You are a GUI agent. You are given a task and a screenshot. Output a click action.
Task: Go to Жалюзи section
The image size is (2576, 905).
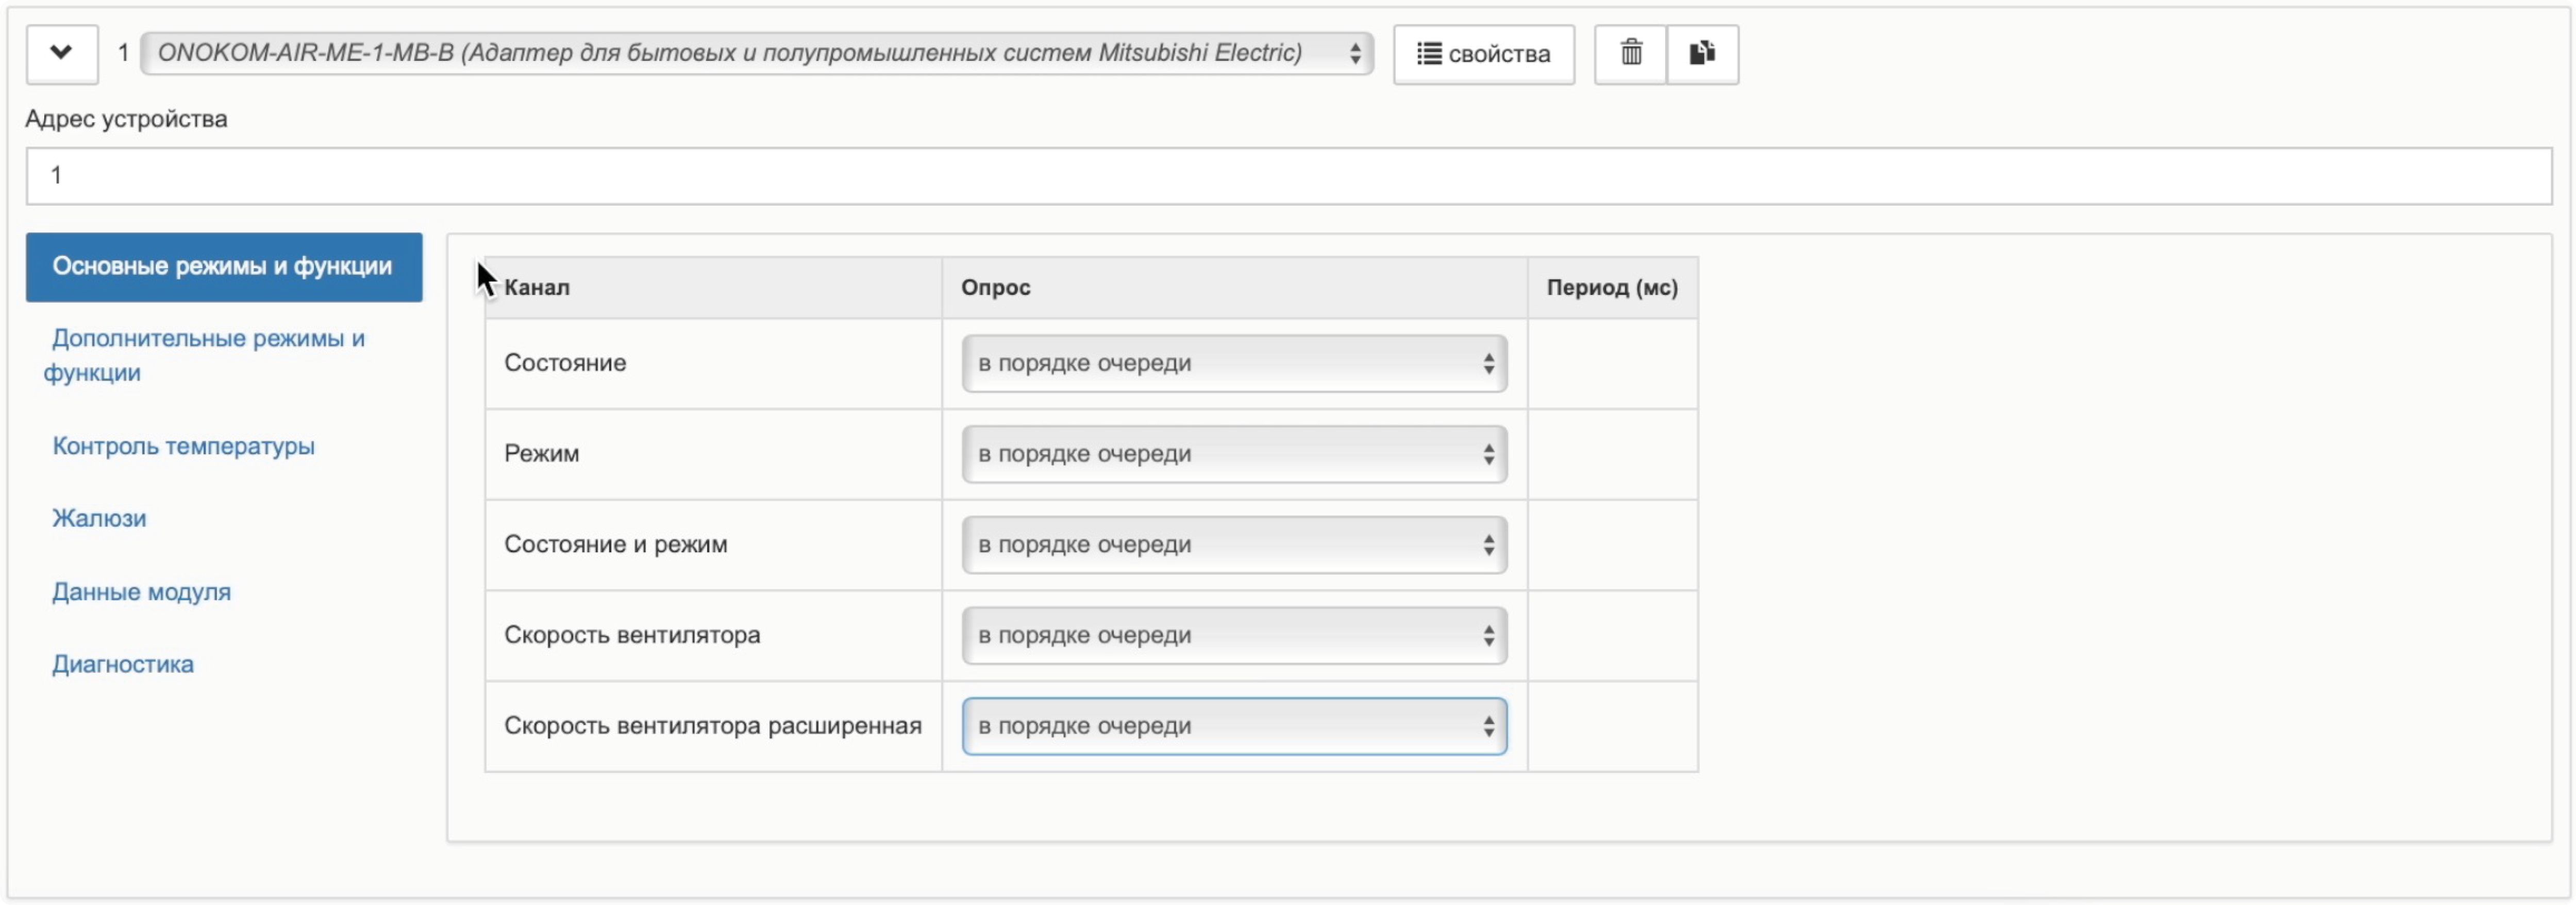pyautogui.click(x=99, y=519)
